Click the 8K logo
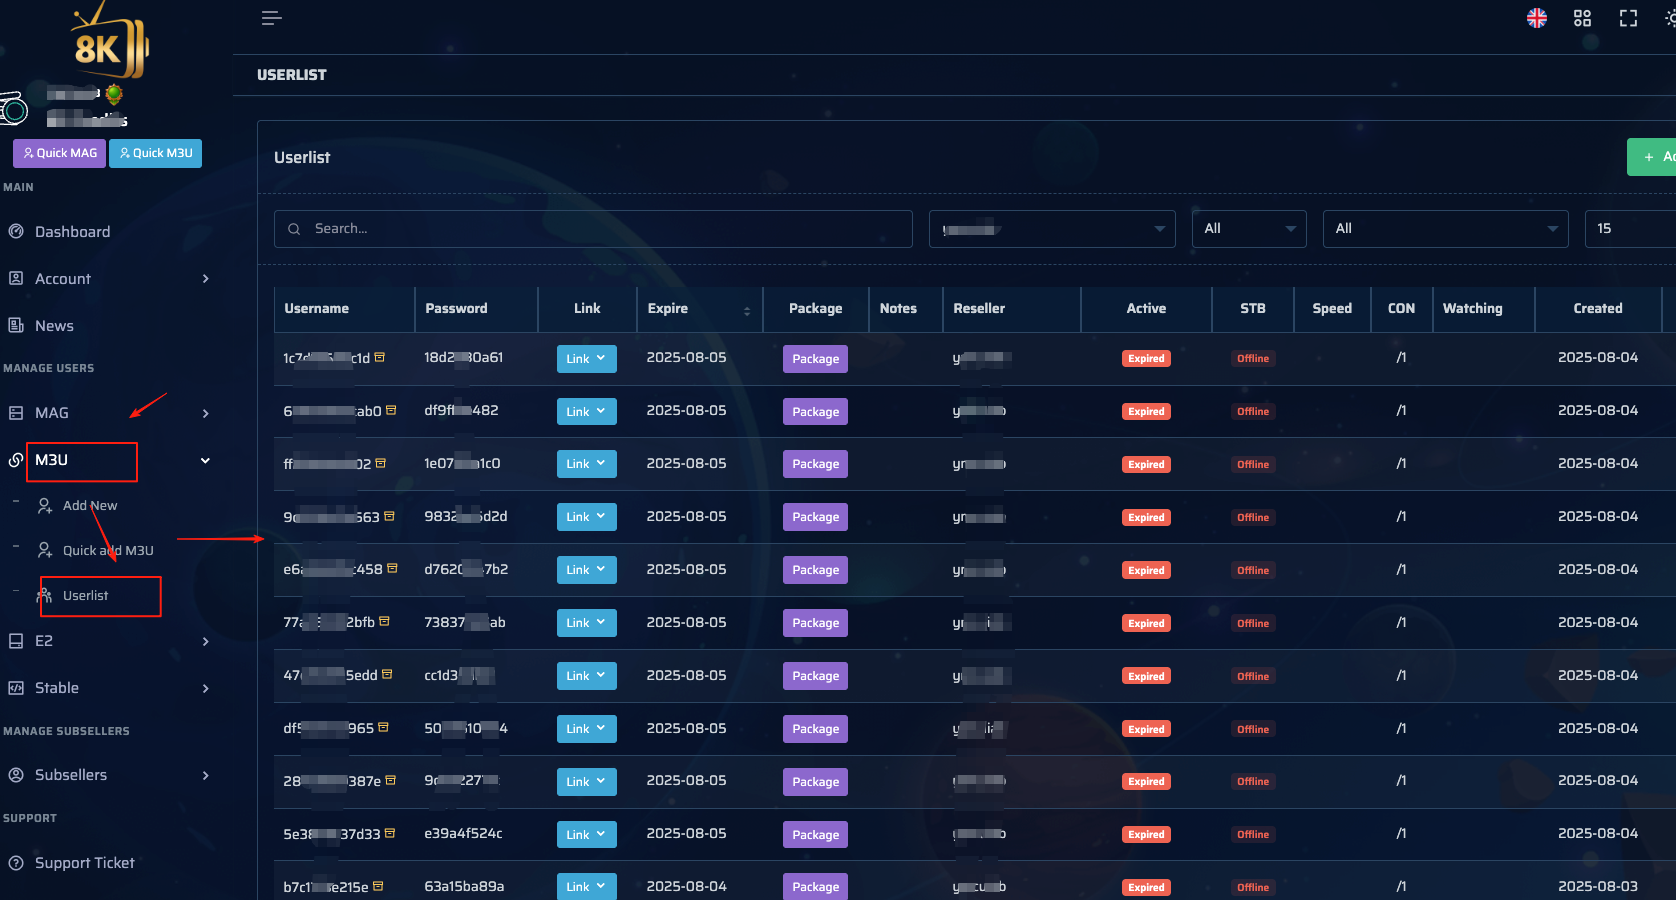 [x=109, y=42]
